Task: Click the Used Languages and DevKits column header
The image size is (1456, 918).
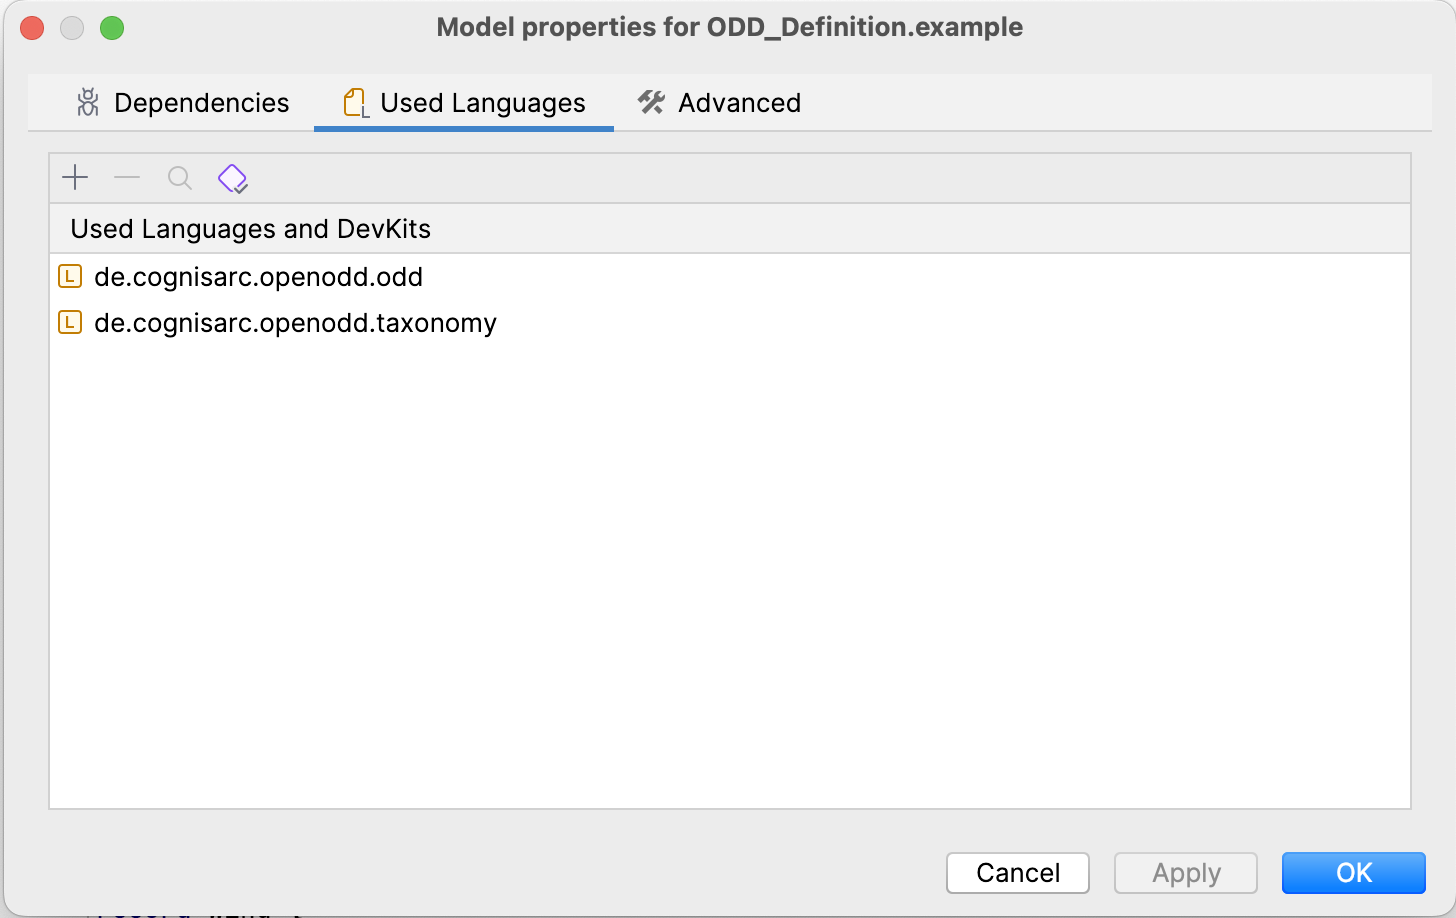Action: 250,229
